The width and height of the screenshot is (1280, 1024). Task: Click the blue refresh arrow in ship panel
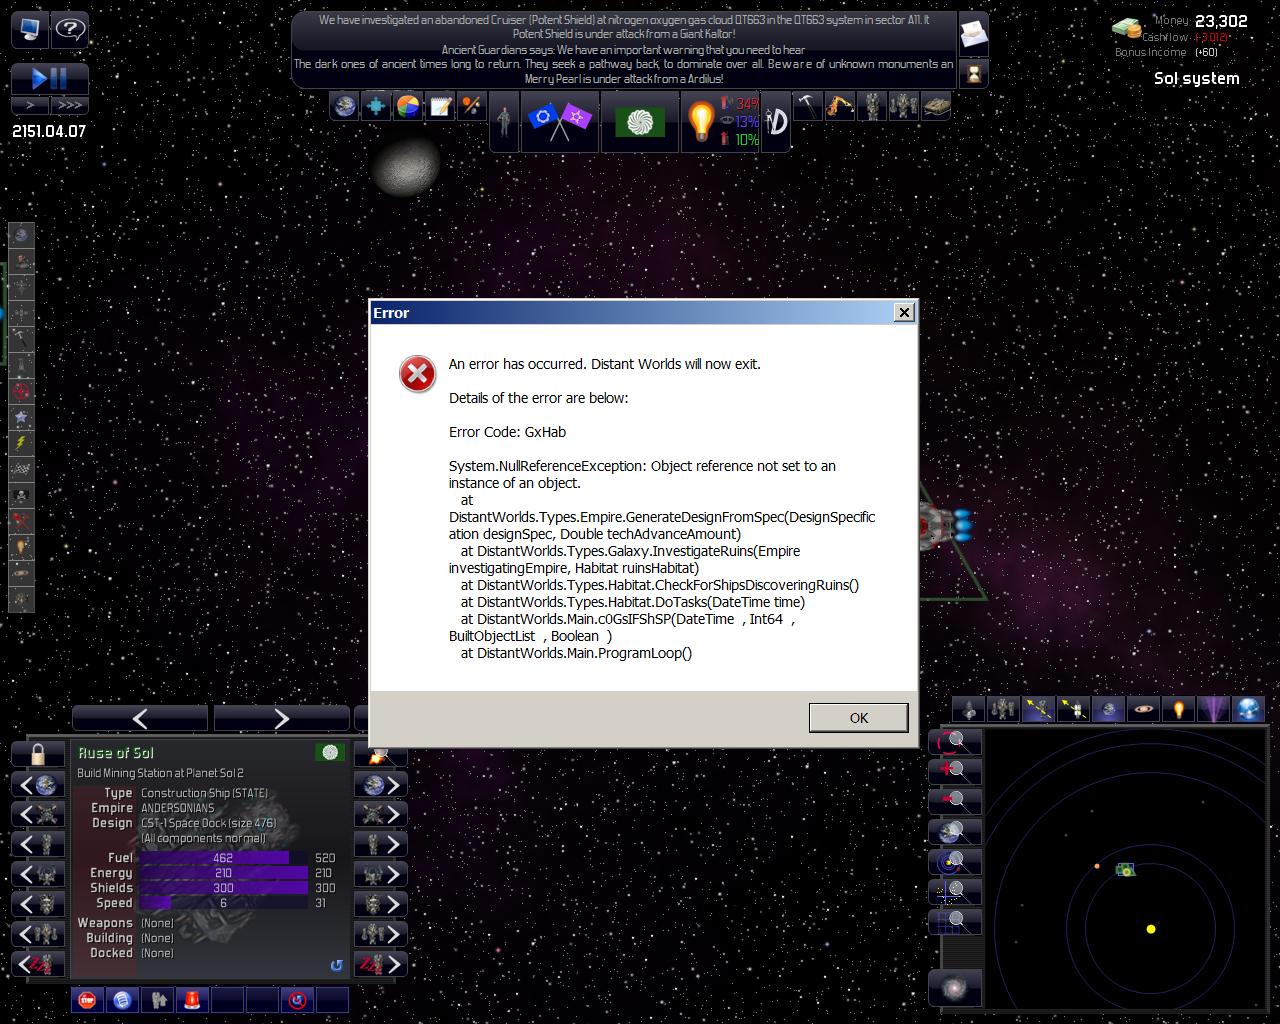(336, 965)
